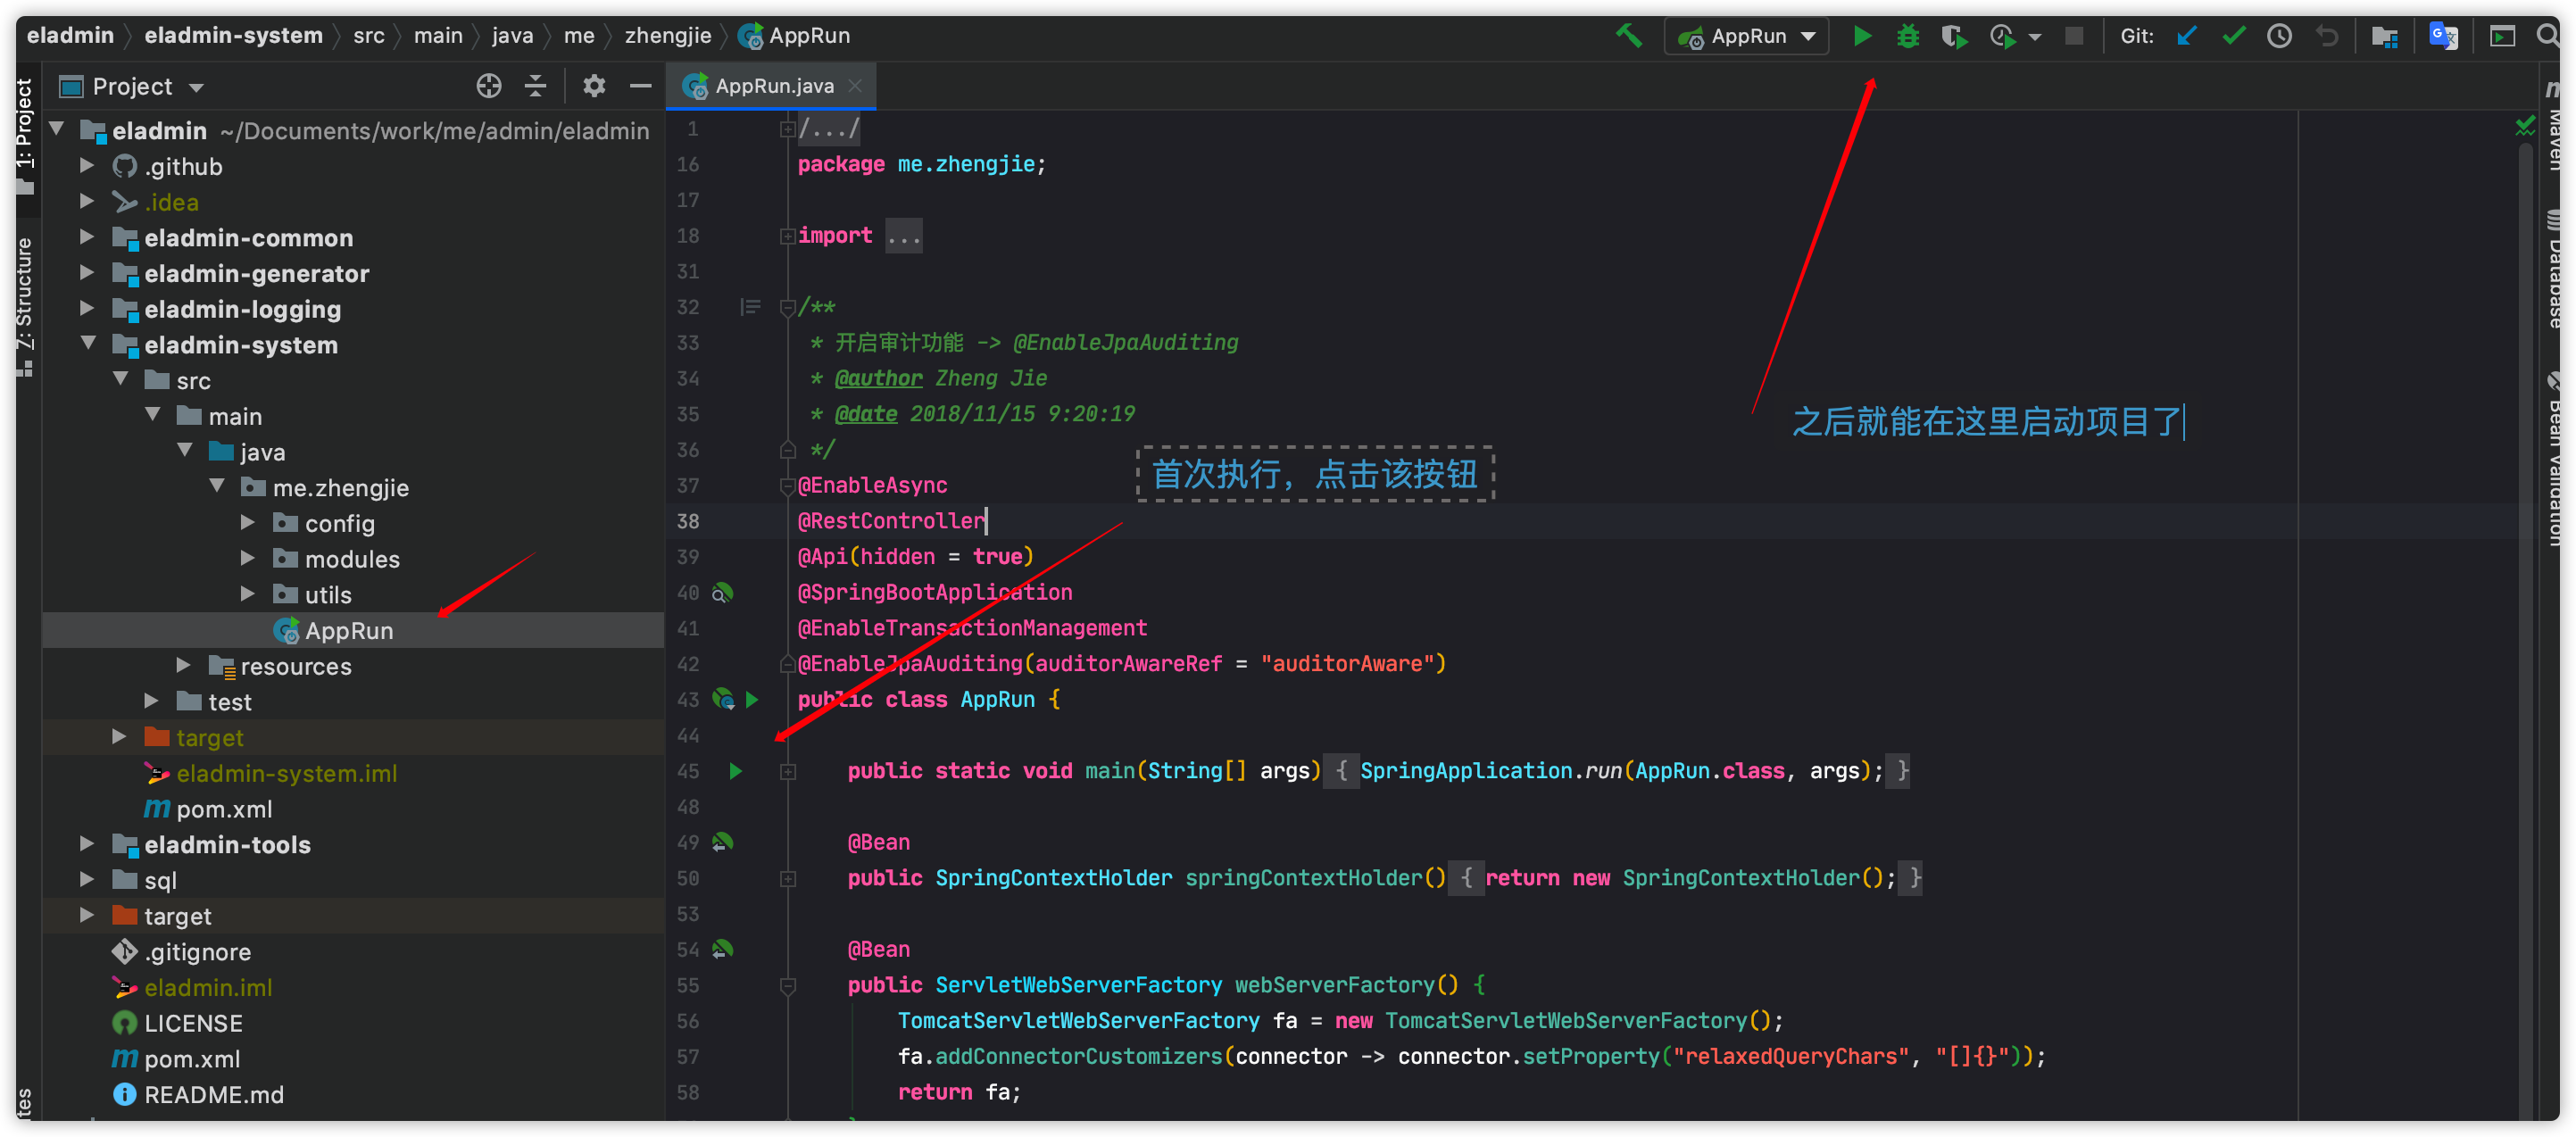The width and height of the screenshot is (2576, 1137).
Task: Open Project Structure folder icon
Action: point(2384,36)
